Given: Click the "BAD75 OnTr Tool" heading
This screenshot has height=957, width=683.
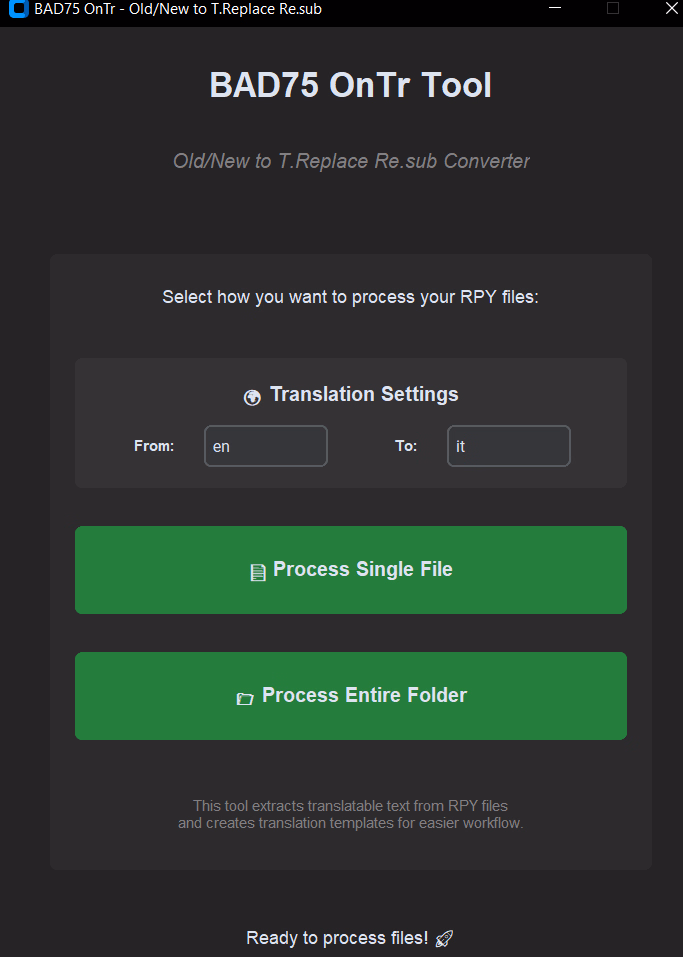Looking at the screenshot, I should click(x=351, y=86).
